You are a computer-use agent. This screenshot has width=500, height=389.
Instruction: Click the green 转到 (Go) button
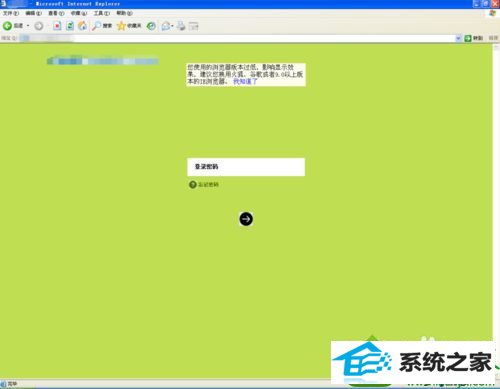point(473,38)
